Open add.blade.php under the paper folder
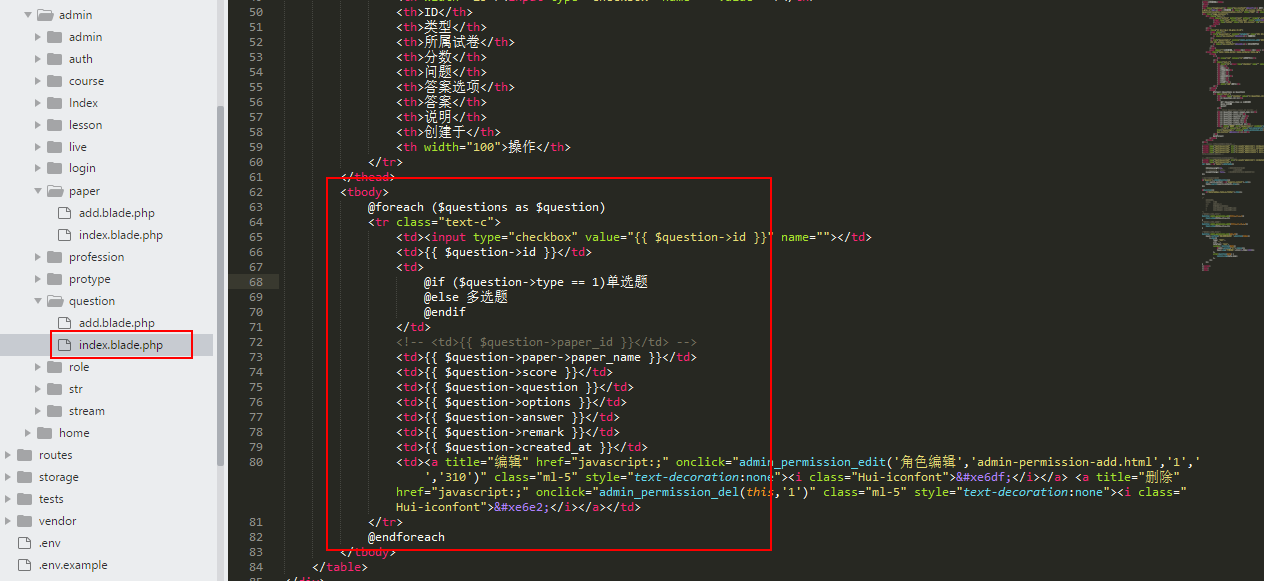 tap(116, 213)
